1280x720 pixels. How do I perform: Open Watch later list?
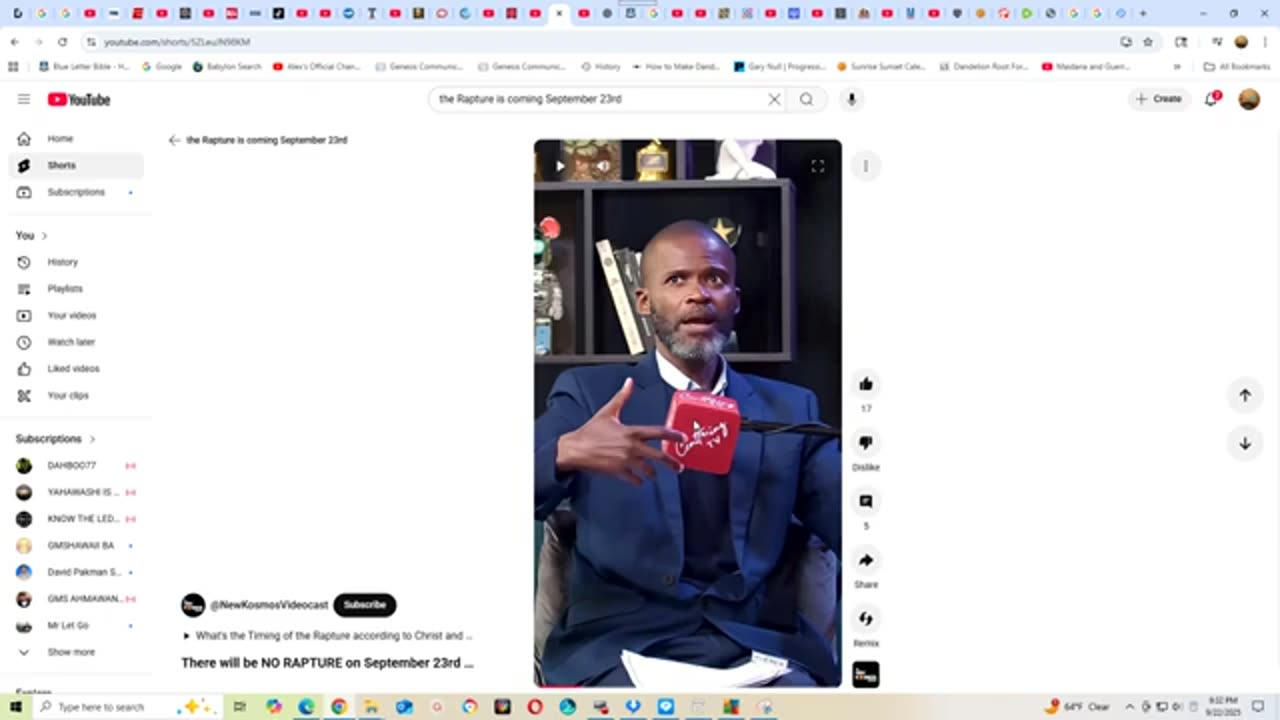tap(76, 342)
